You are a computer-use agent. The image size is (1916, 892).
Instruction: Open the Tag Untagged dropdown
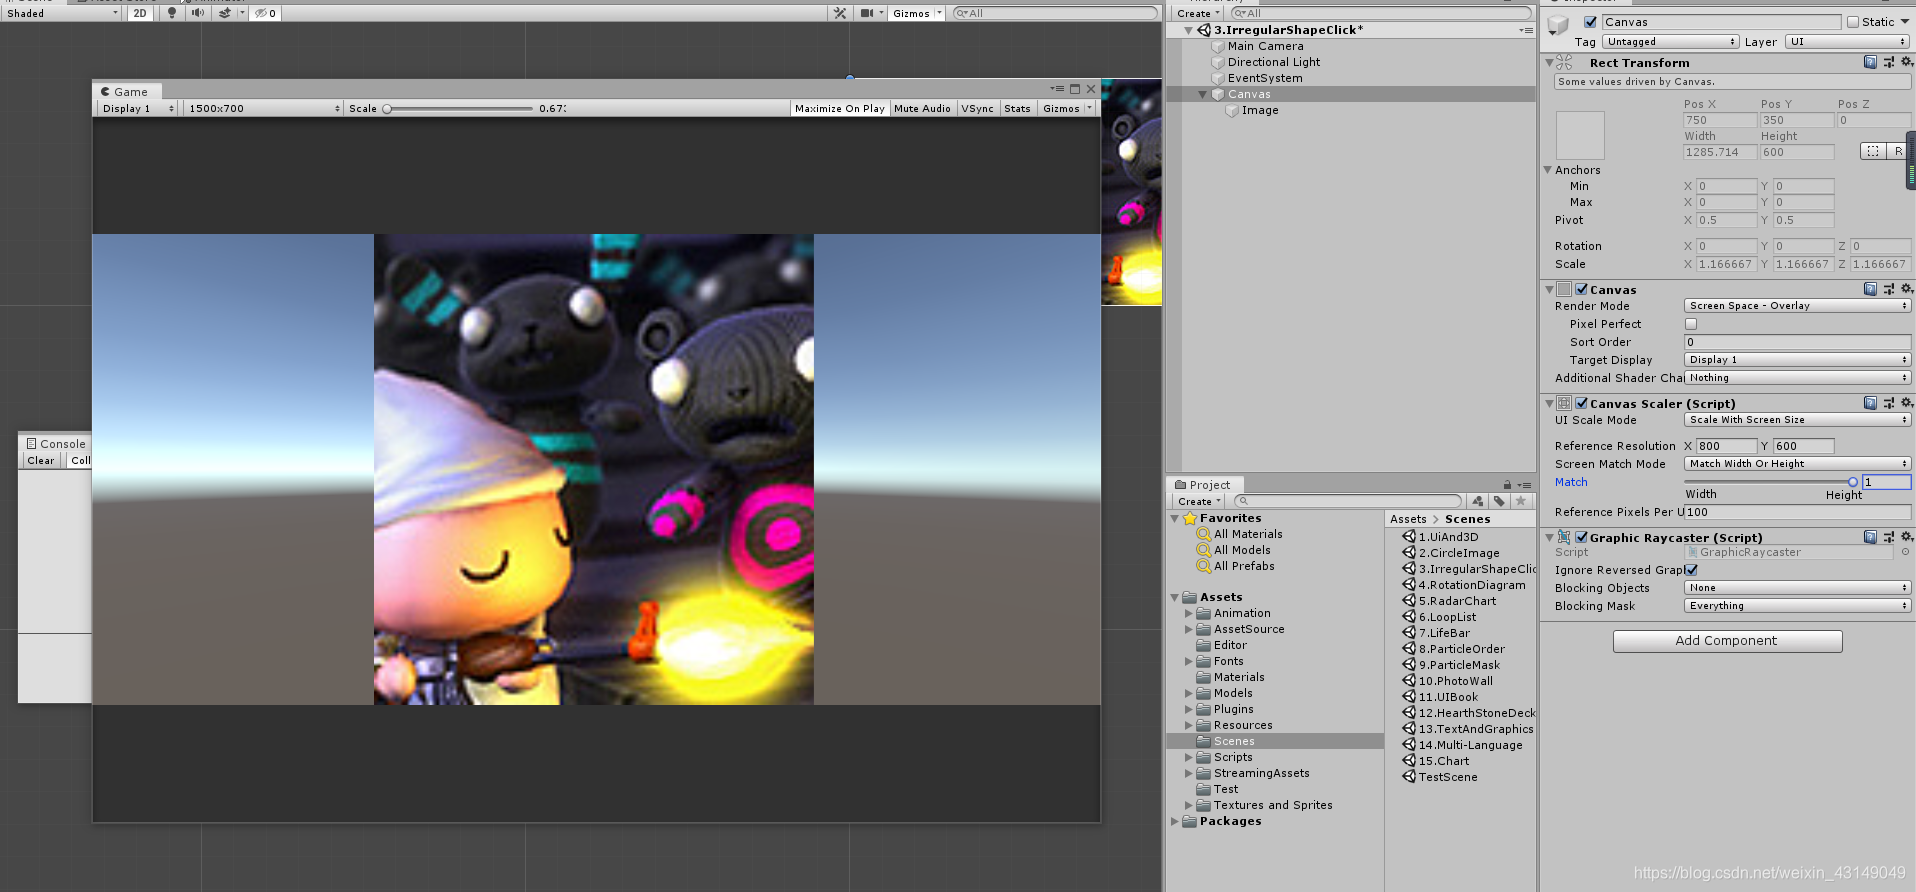point(1671,42)
